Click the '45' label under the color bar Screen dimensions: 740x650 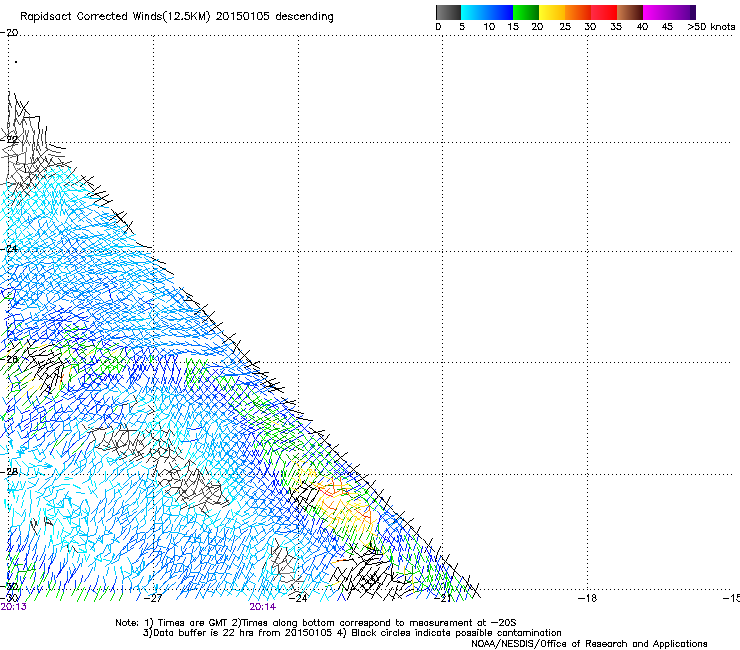click(667, 27)
